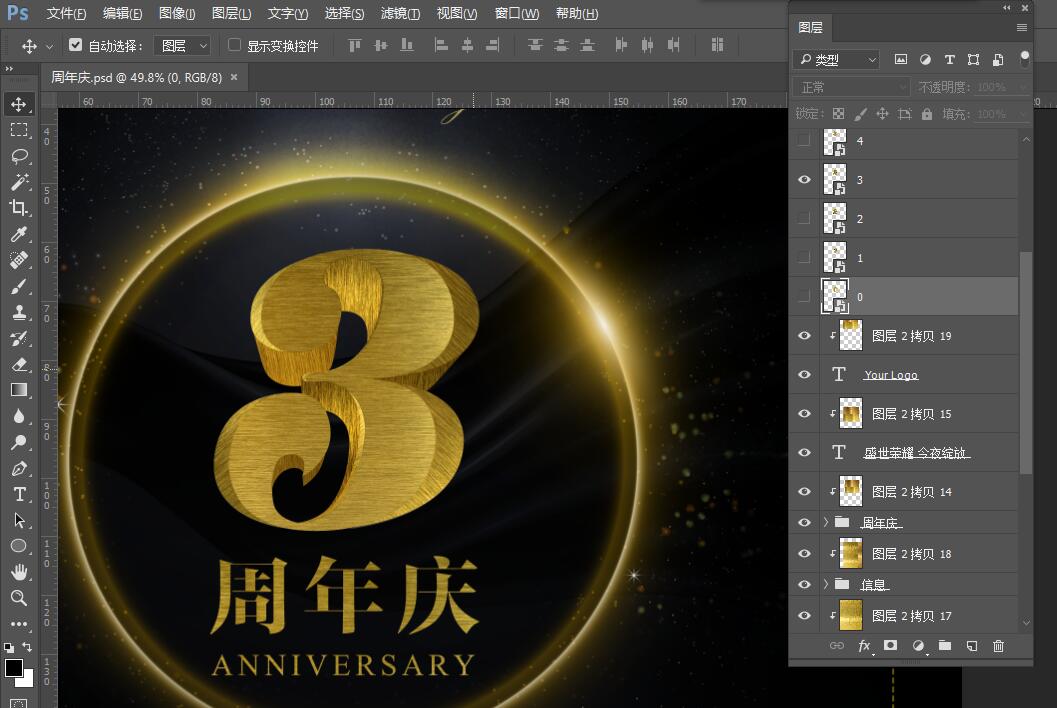The width and height of the screenshot is (1057, 708).
Task: Select the Lasso tool
Action: (x=19, y=156)
